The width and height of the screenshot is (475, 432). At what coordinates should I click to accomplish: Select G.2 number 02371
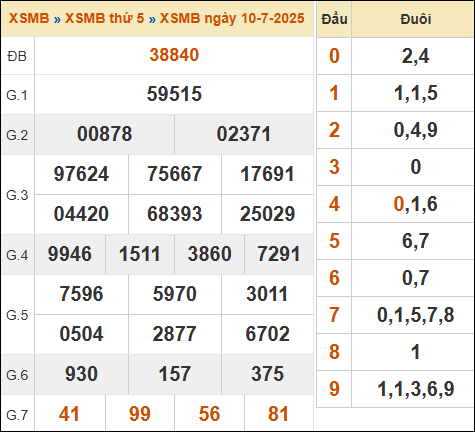point(244,134)
